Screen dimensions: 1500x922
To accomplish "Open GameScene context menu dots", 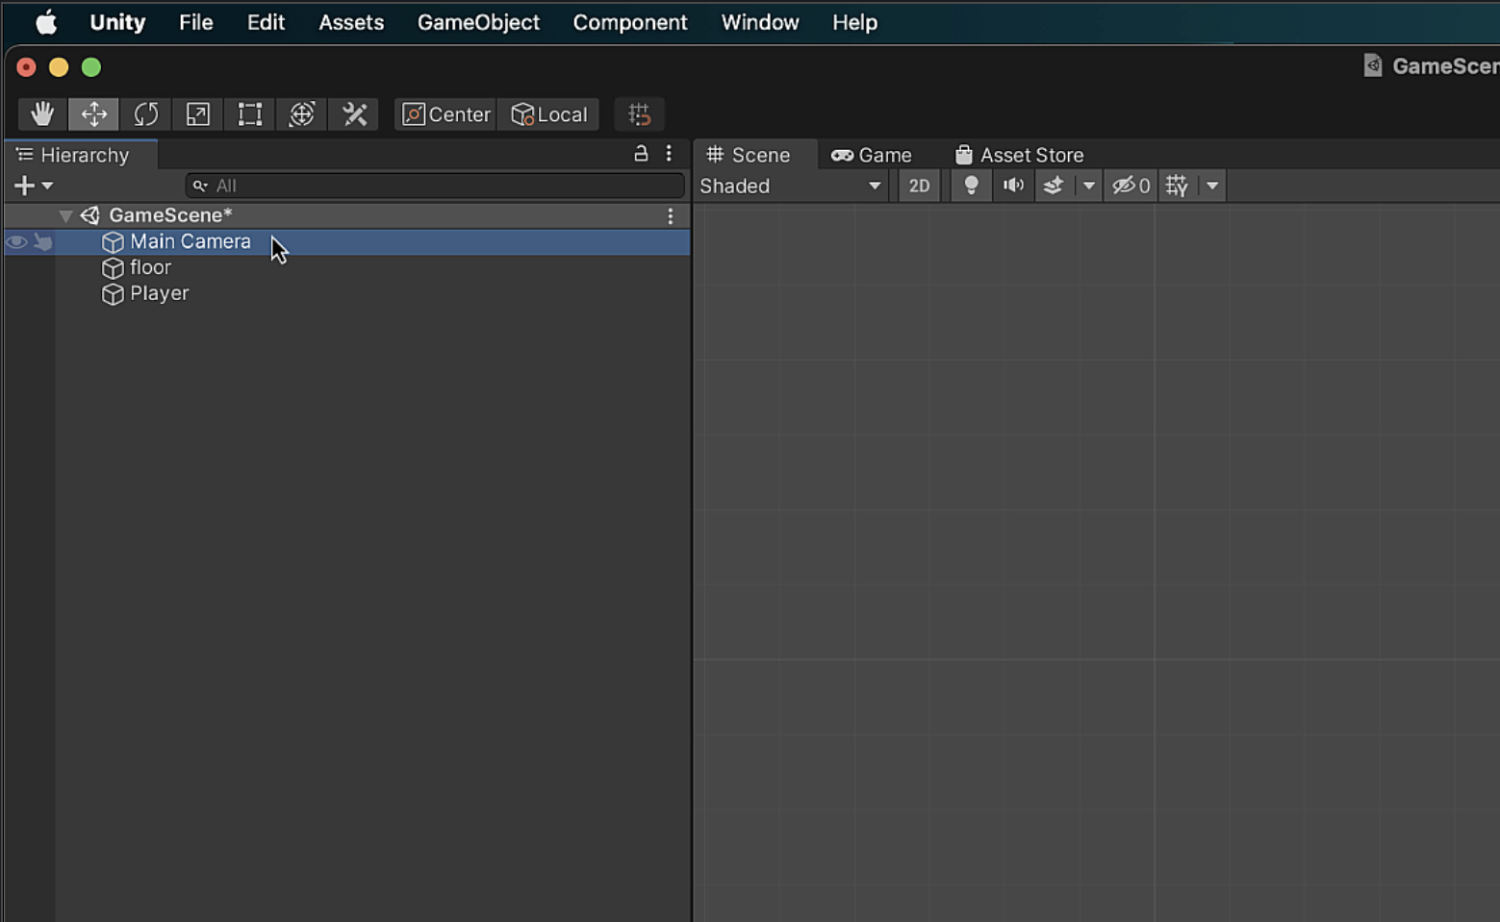I will [671, 215].
